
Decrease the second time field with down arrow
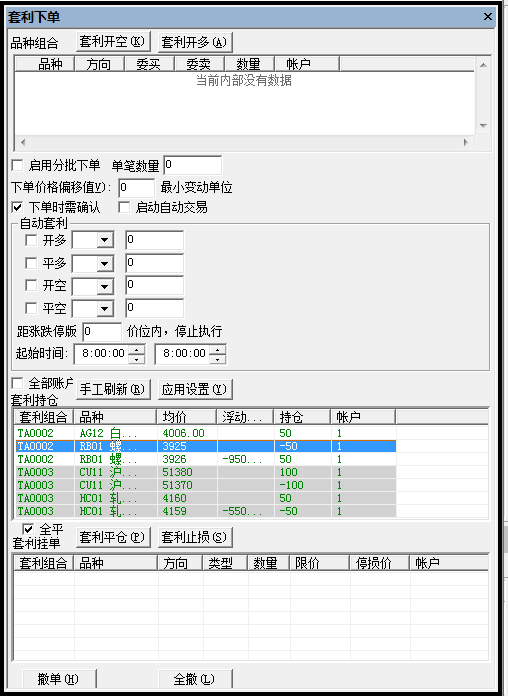click(x=218, y=359)
